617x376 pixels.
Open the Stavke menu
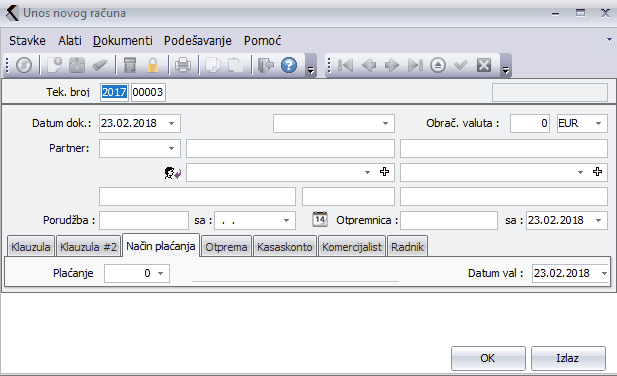[27, 41]
